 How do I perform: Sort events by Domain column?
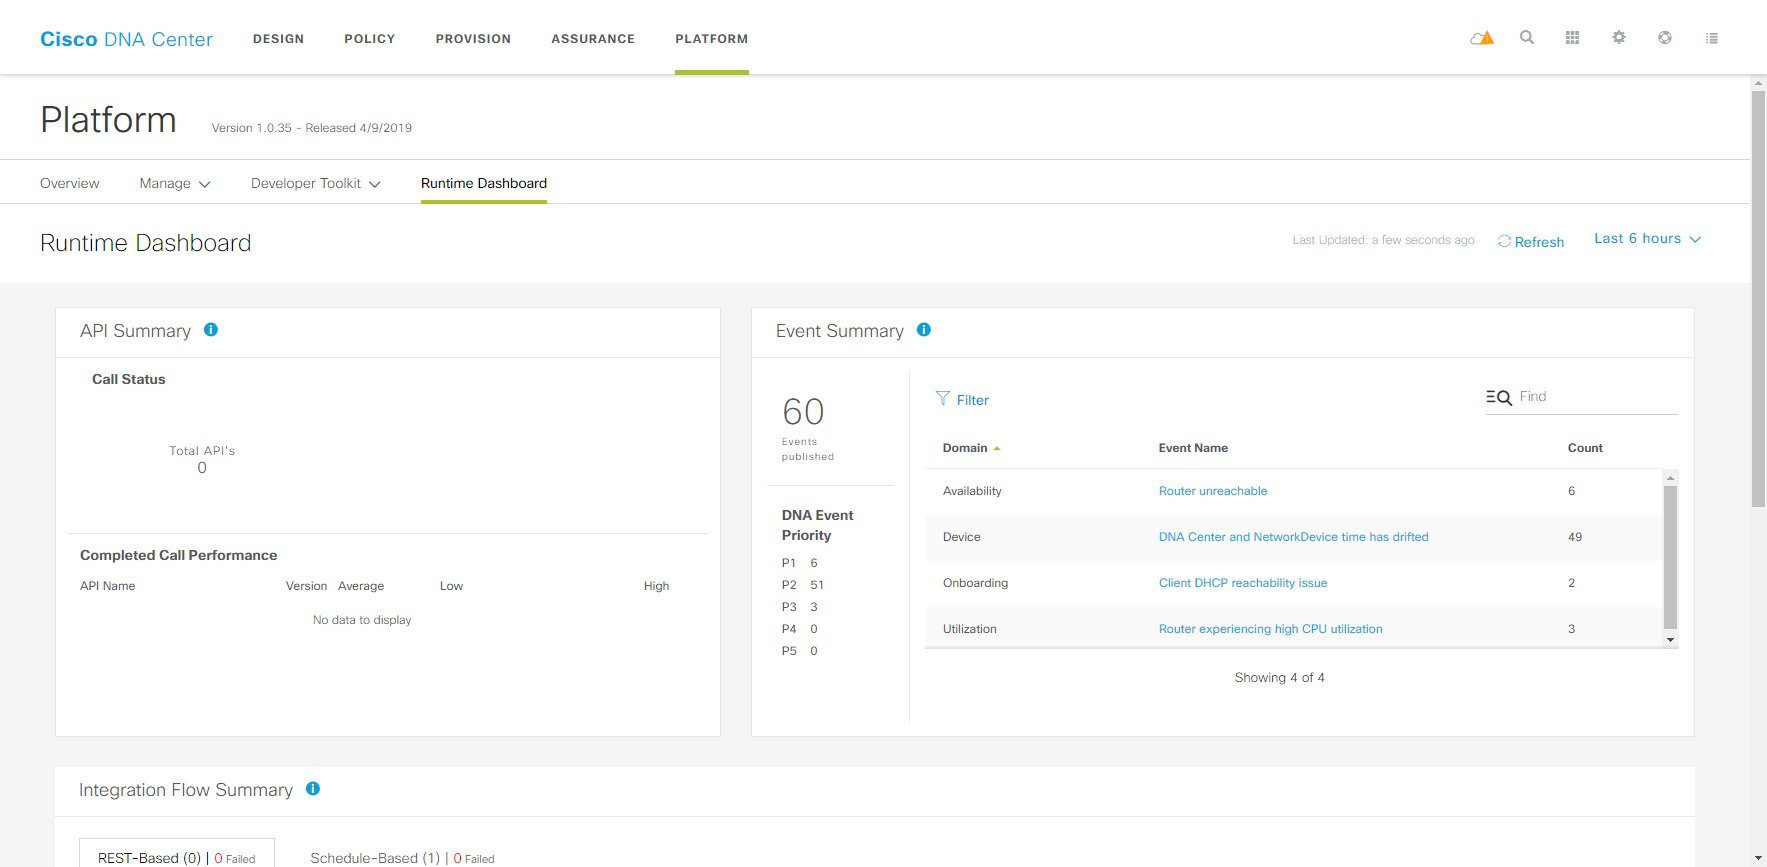(971, 448)
